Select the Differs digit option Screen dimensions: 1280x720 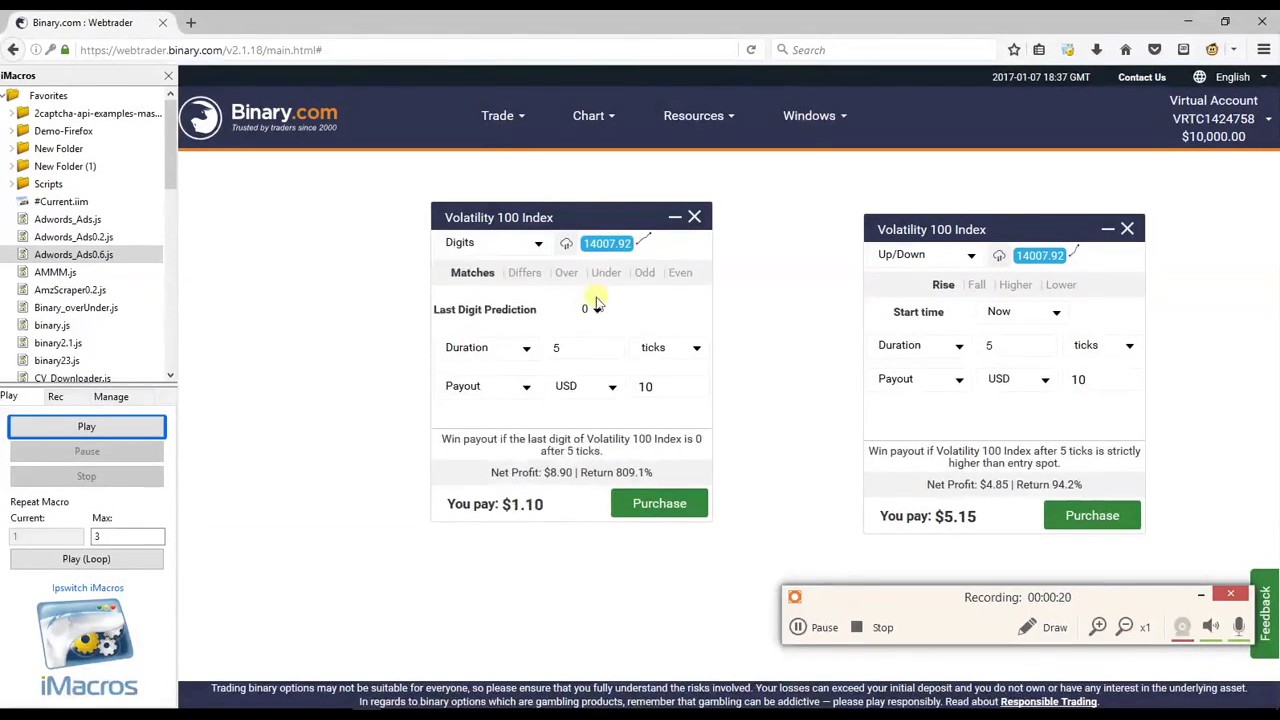coord(524,273)
